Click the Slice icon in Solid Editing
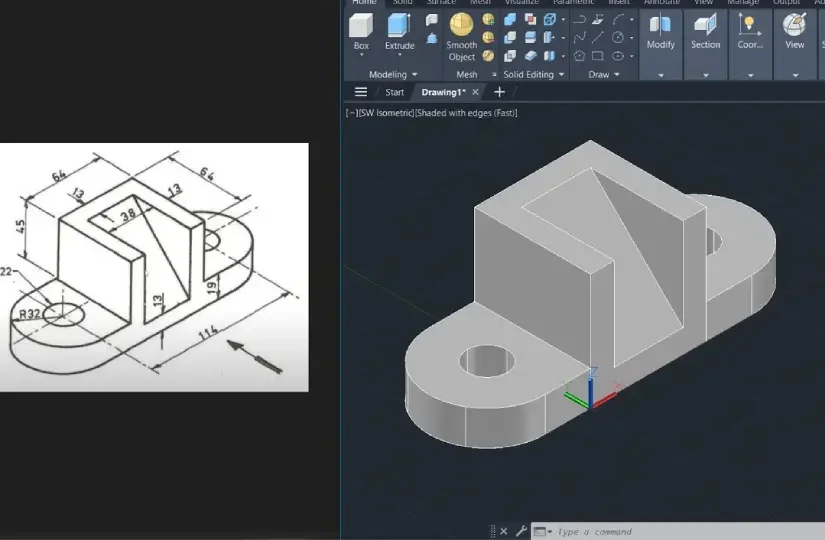This screenshot has width=825, height=540. (x=530, y=37)
